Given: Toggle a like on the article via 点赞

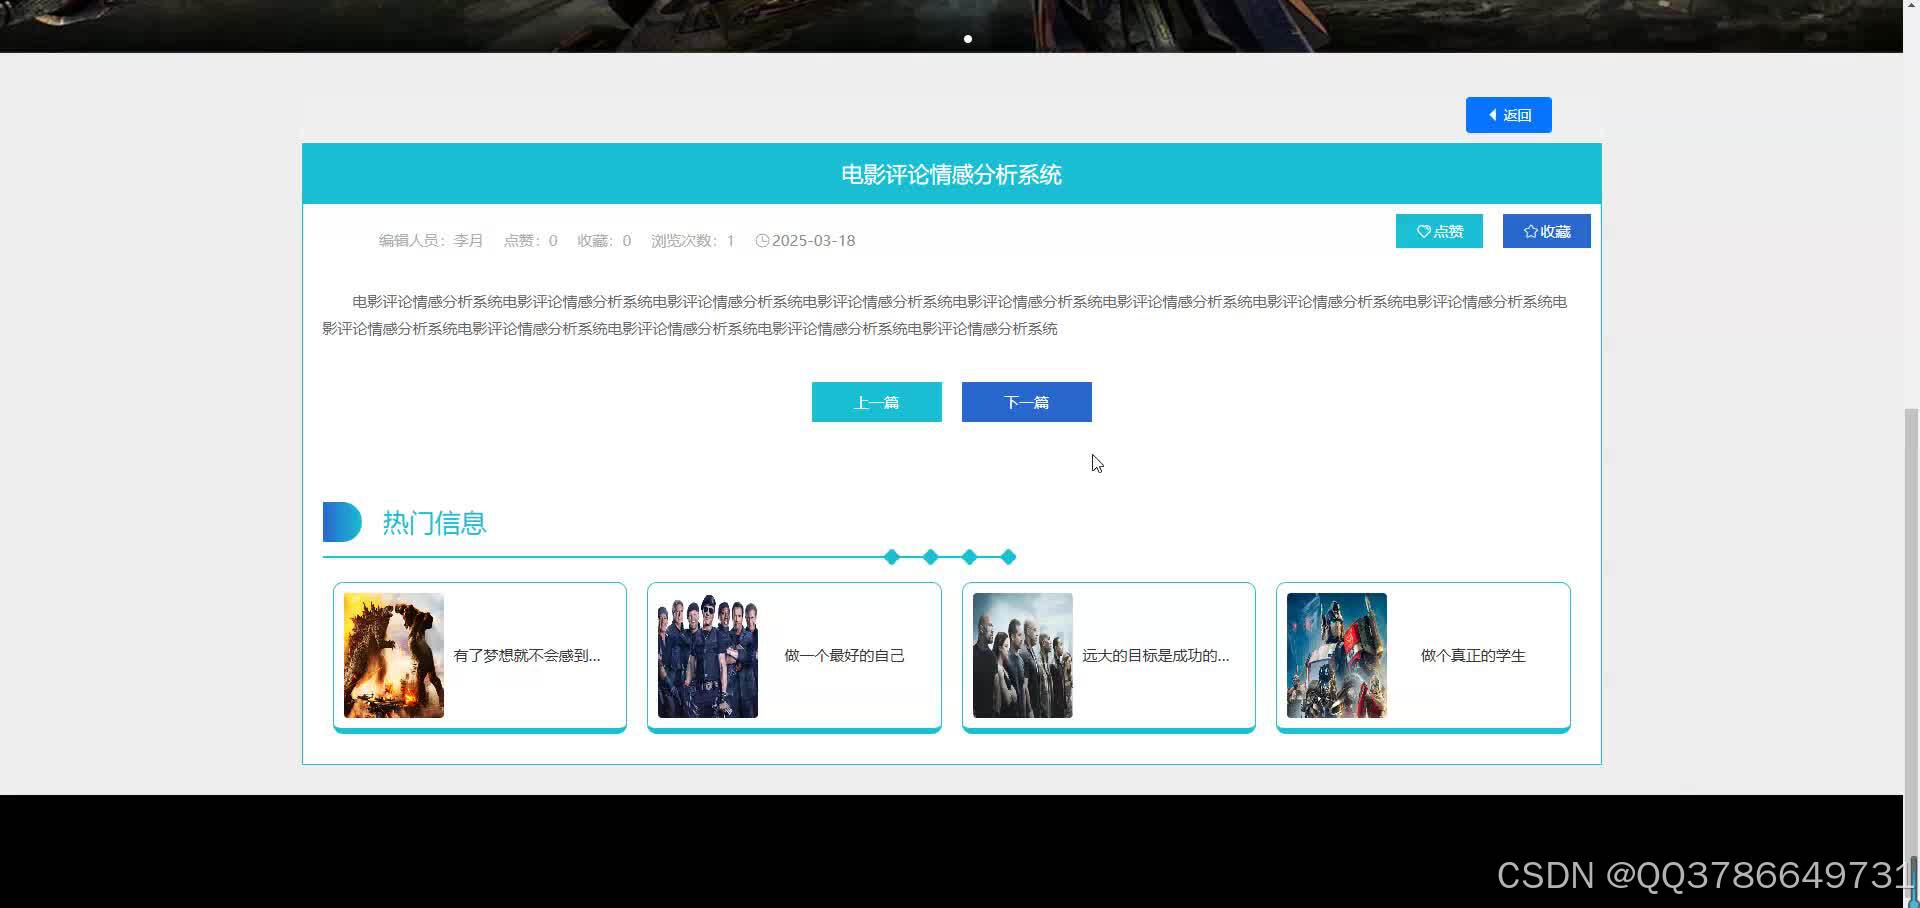Looking at the screenshot, I should (1439, 231).
